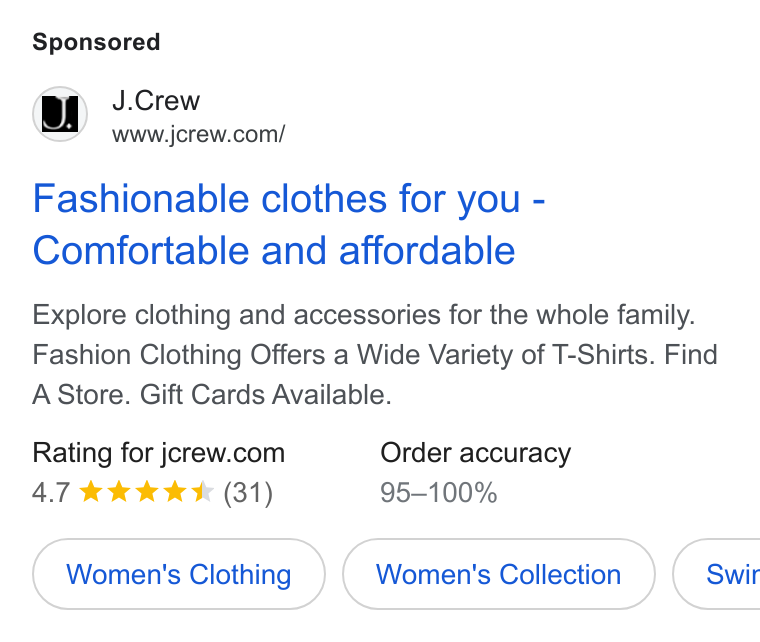Click the 'Order accuracy' label
Viewport: 760px width, 642px height.
[x=475, y=453]
